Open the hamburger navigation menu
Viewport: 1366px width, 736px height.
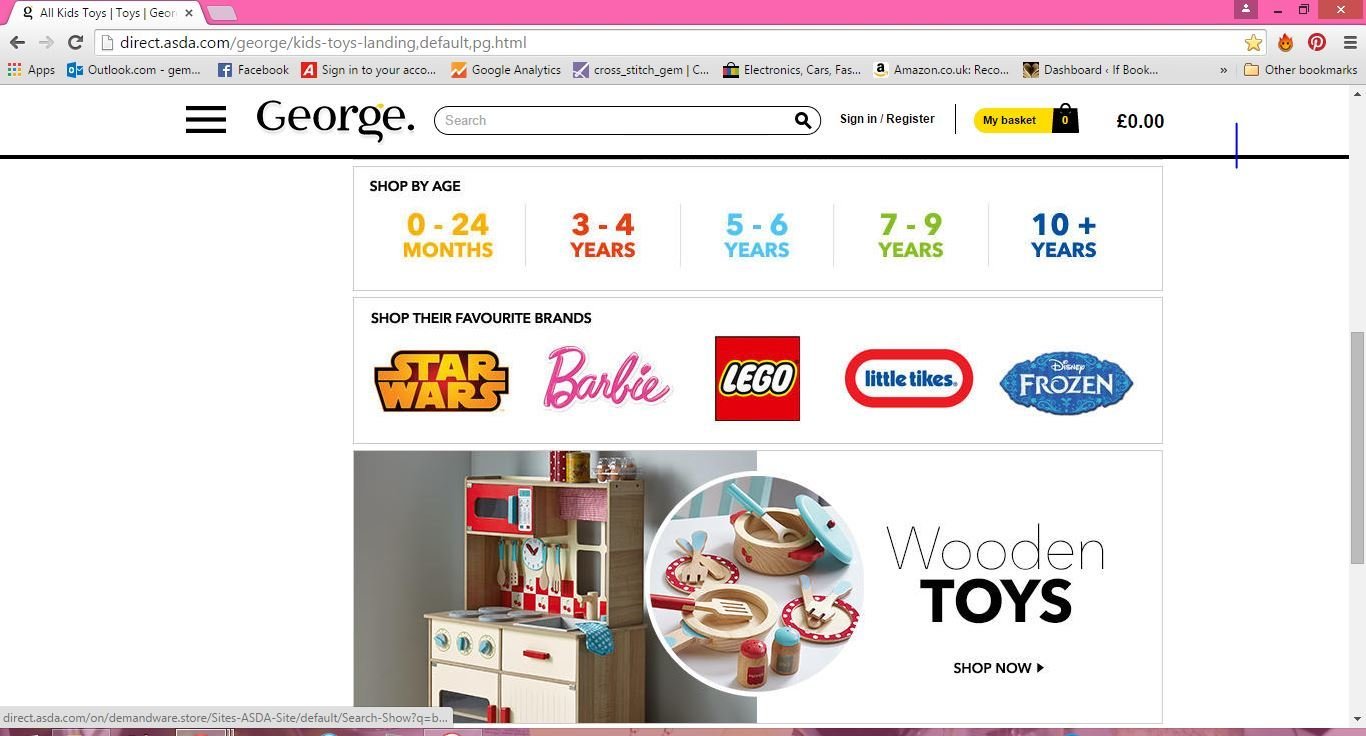[x=205, y=120]
